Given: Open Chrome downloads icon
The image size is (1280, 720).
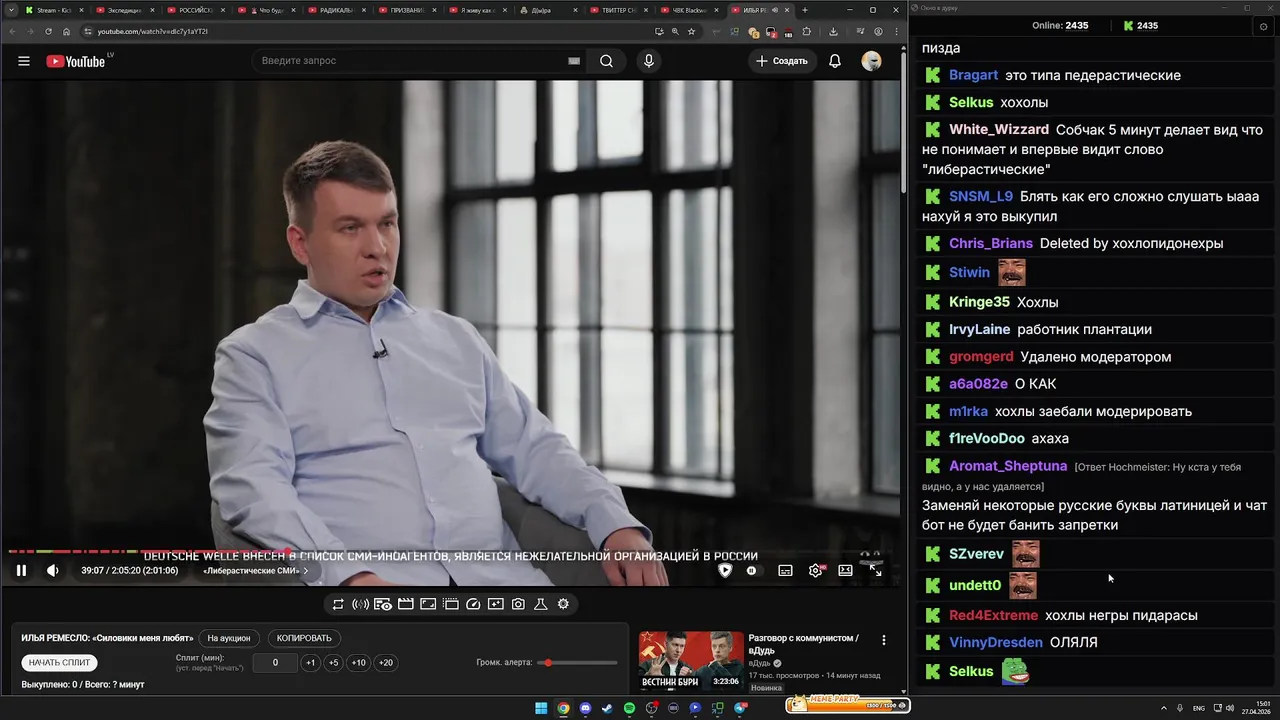Looking at the screenshot, I should pos(833,31).
